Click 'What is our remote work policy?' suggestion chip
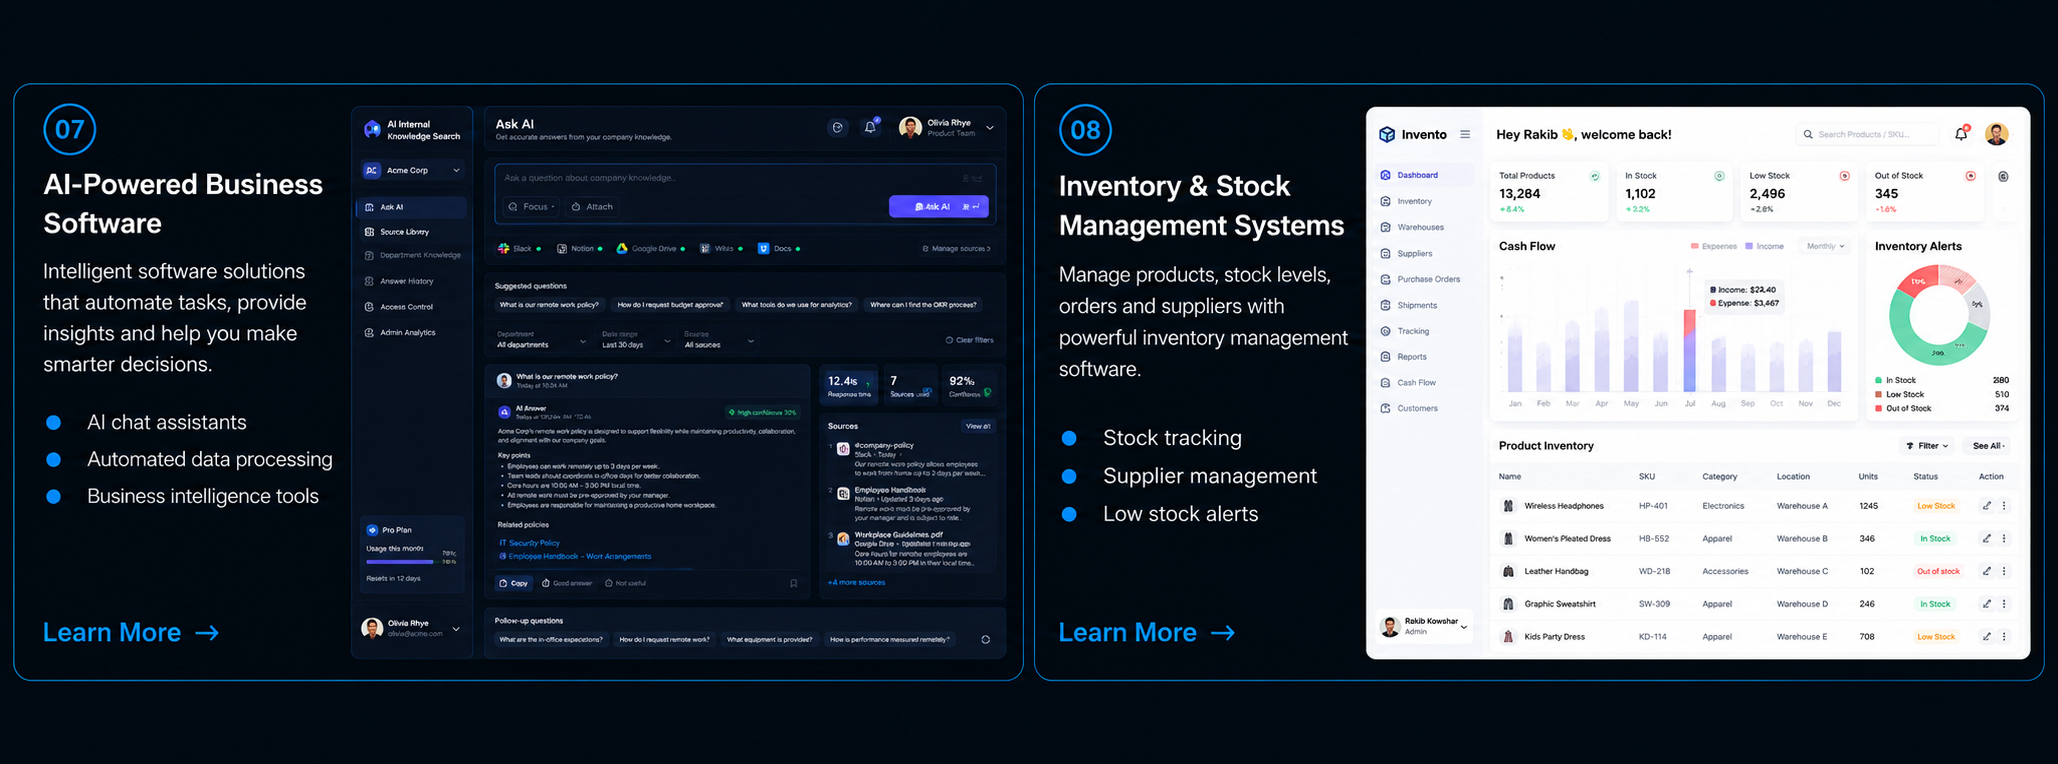2058x764 pixels. point(549,305)
